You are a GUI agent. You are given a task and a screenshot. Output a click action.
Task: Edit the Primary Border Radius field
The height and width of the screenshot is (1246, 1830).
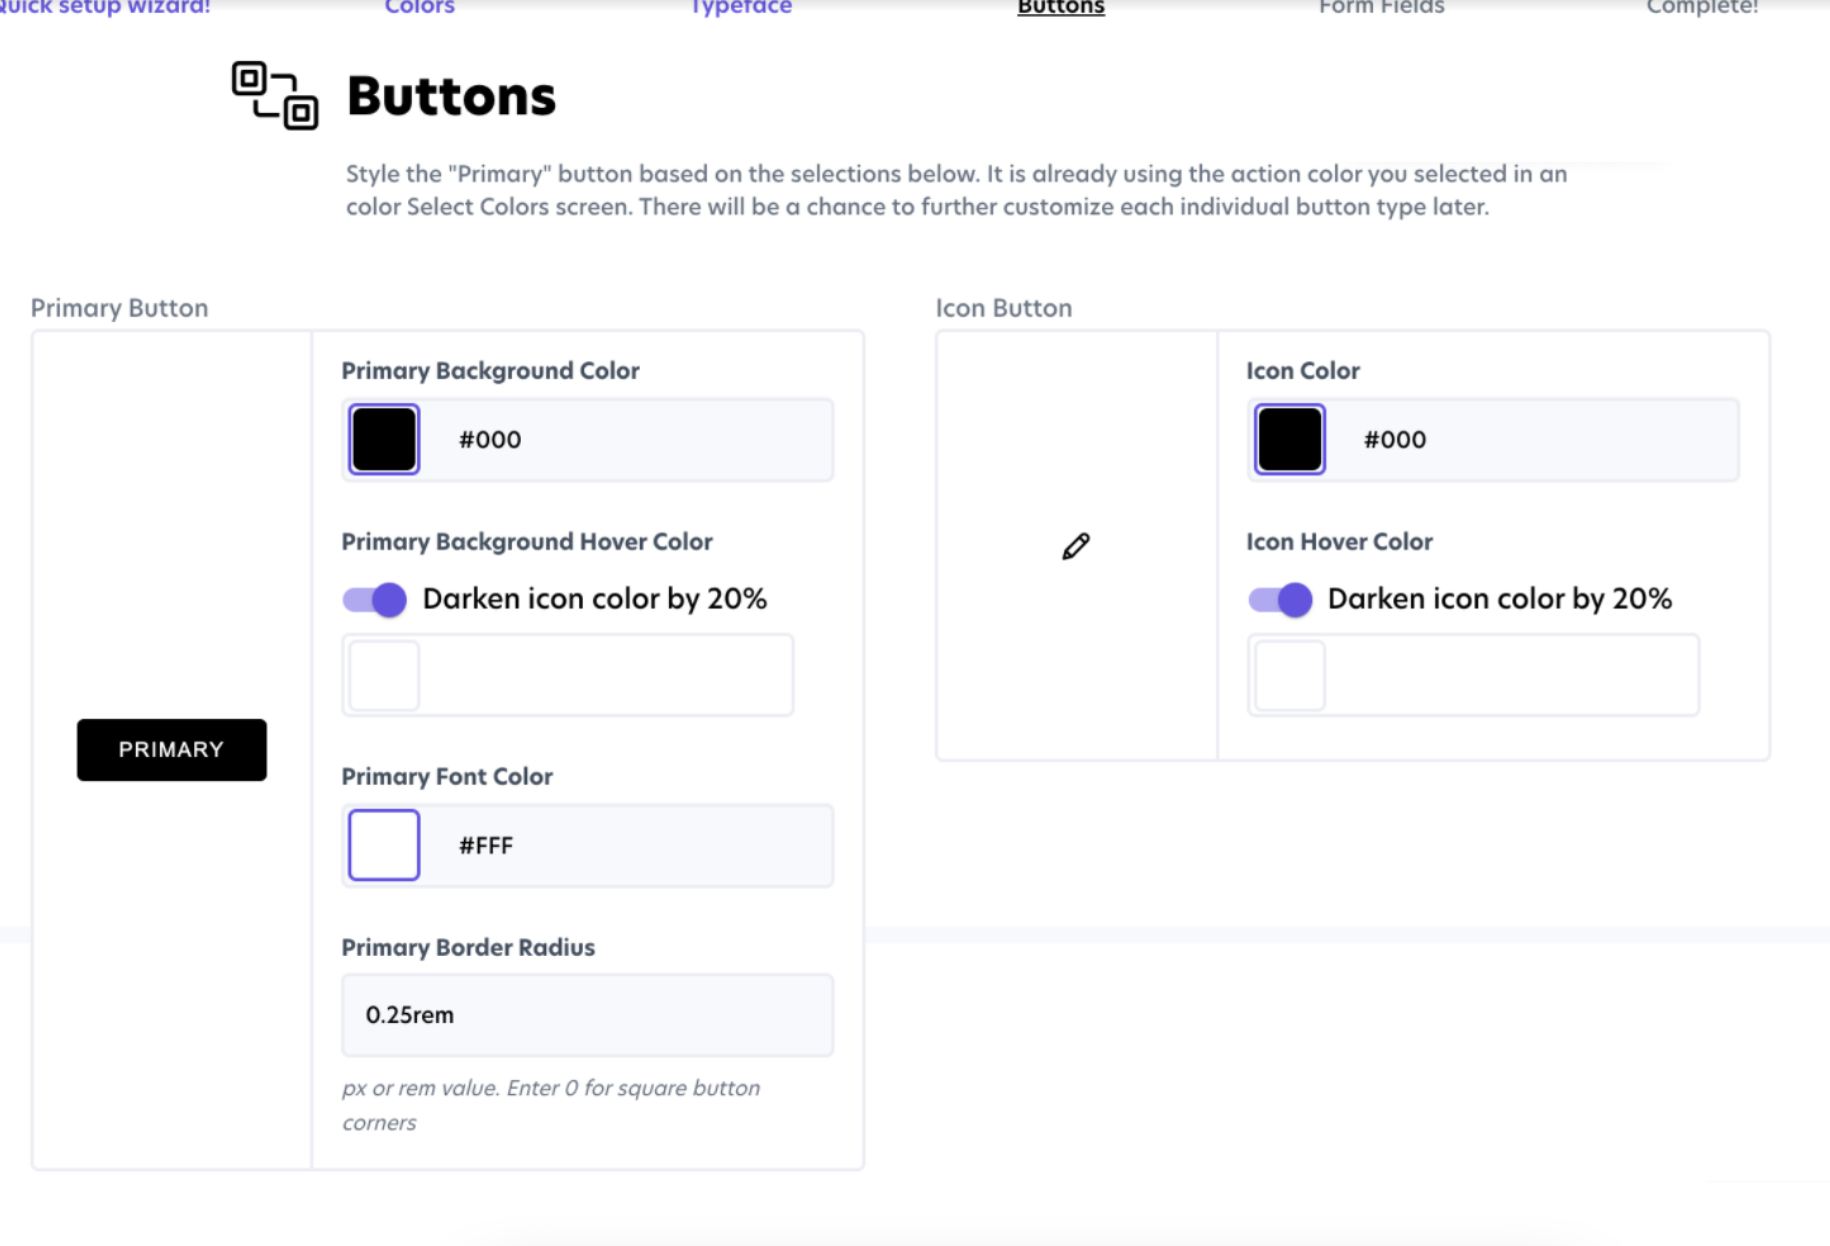pos(587,1015)
